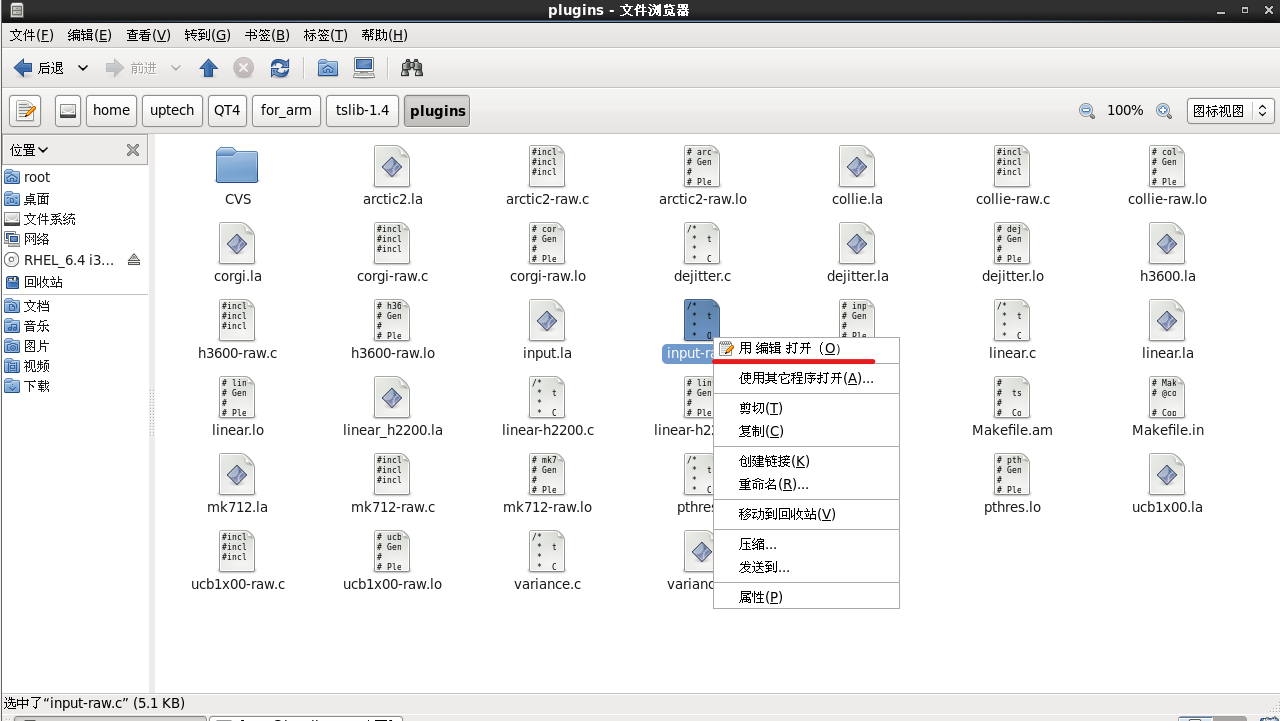Open the File menu
The image size is (1280, 721).
click(x=32, y=35)
